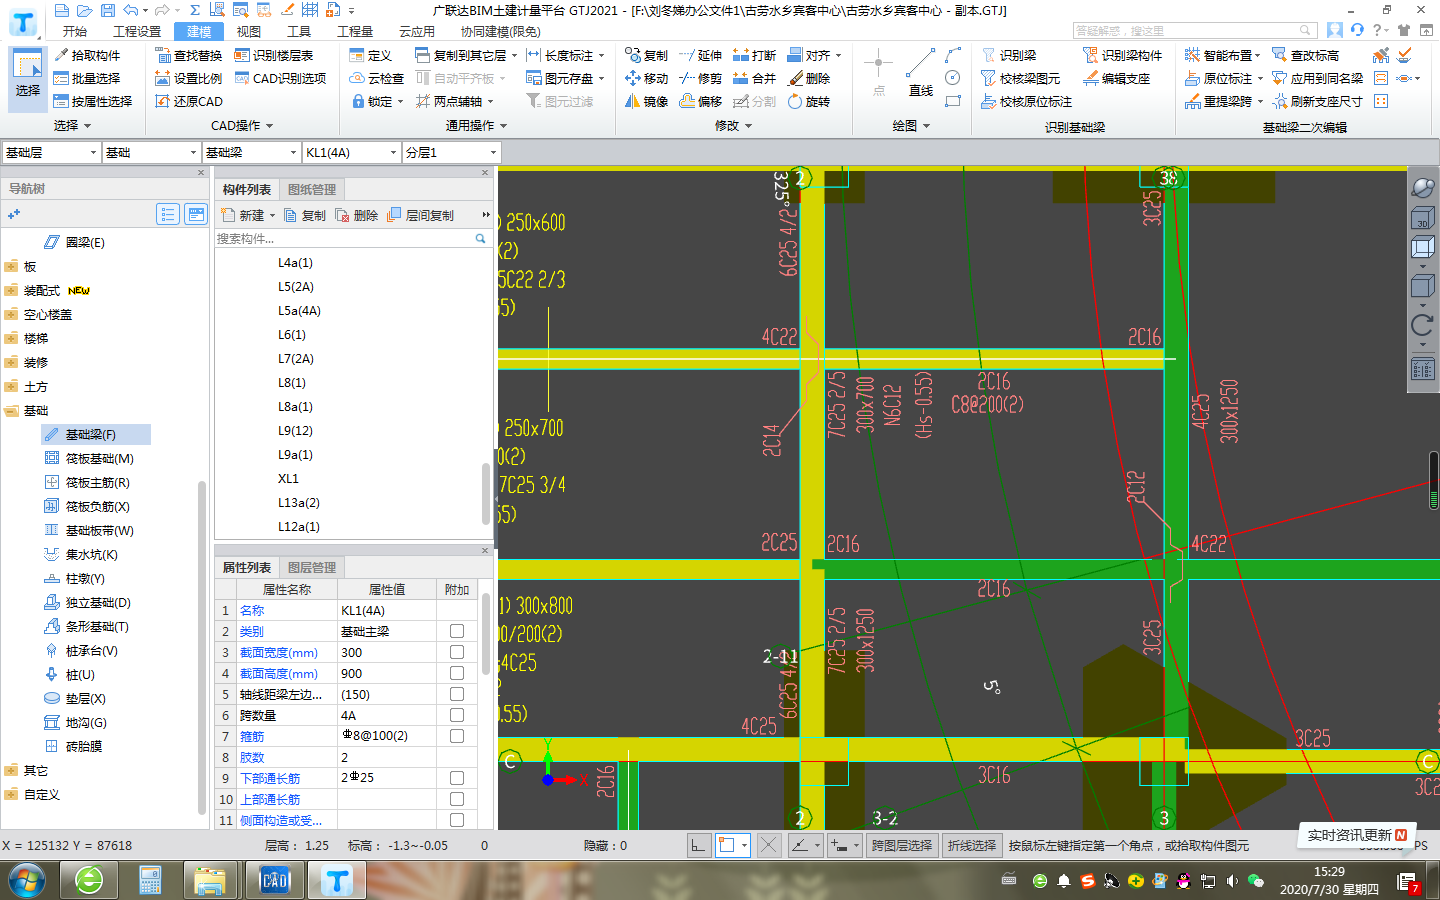Toggle 附加 checkbox for 轴线距梁左边 row
The image size is (1440, 900).
coord(457,694)
